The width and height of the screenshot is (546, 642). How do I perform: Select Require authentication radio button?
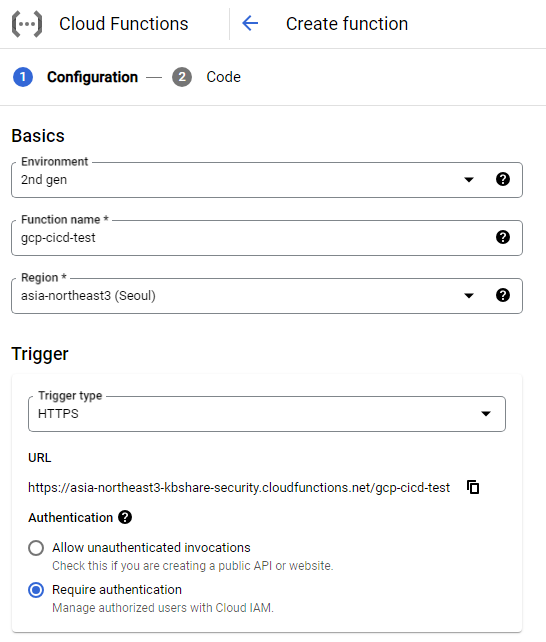[36, 590]
